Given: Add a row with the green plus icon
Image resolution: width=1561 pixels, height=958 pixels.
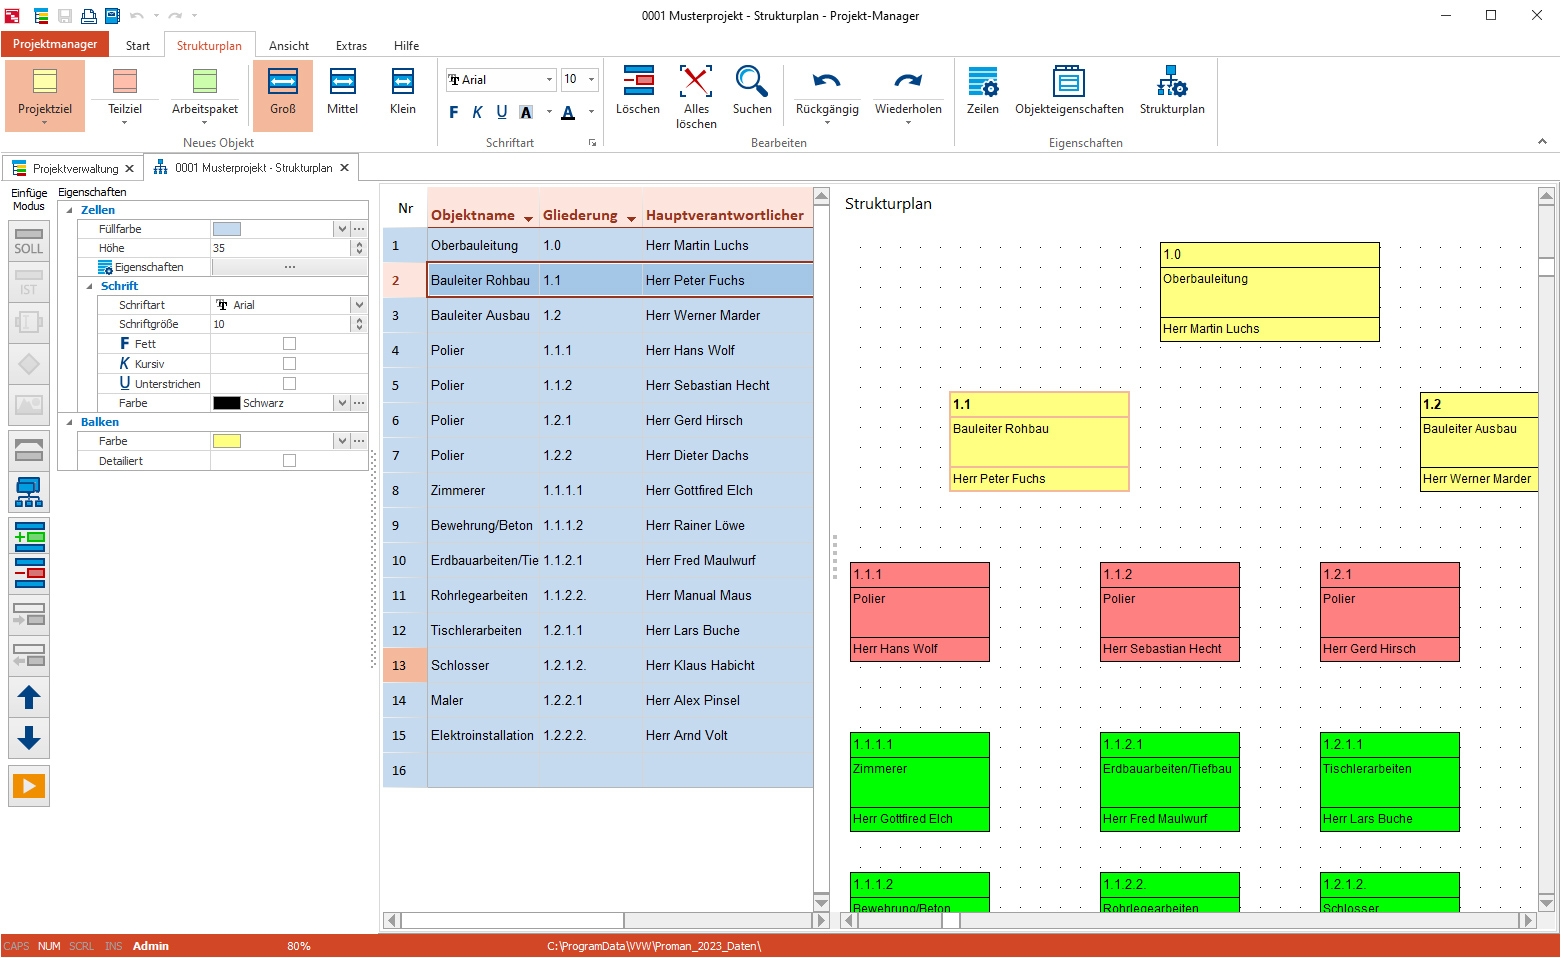Looking at the screenshot, I should click(x=29, y=537).
